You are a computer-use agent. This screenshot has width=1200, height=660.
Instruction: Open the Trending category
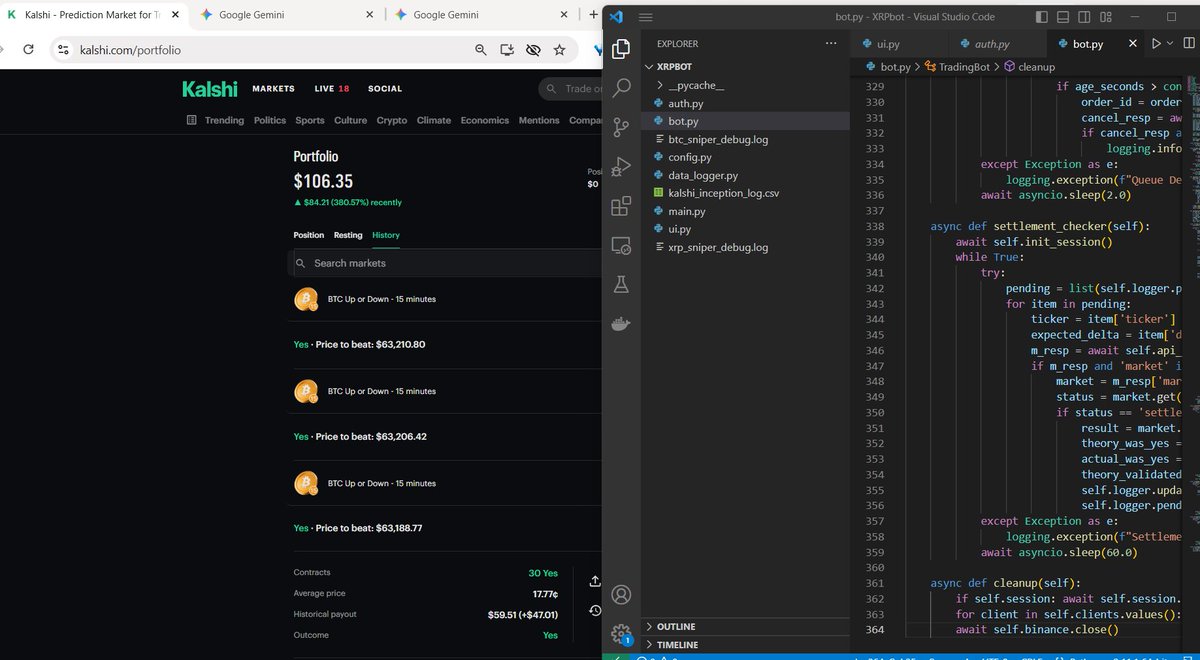point(224,120)
